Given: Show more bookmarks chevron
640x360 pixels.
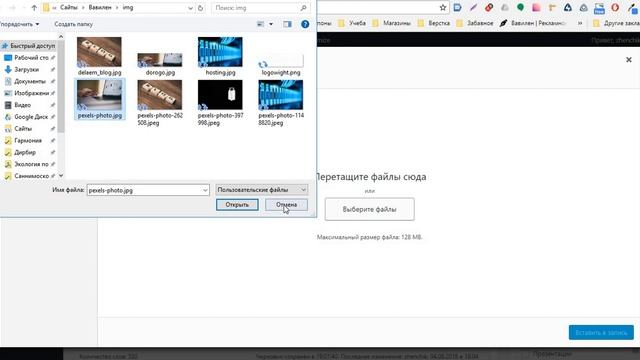Looking at the screenshot, I should tap(580, 23).
